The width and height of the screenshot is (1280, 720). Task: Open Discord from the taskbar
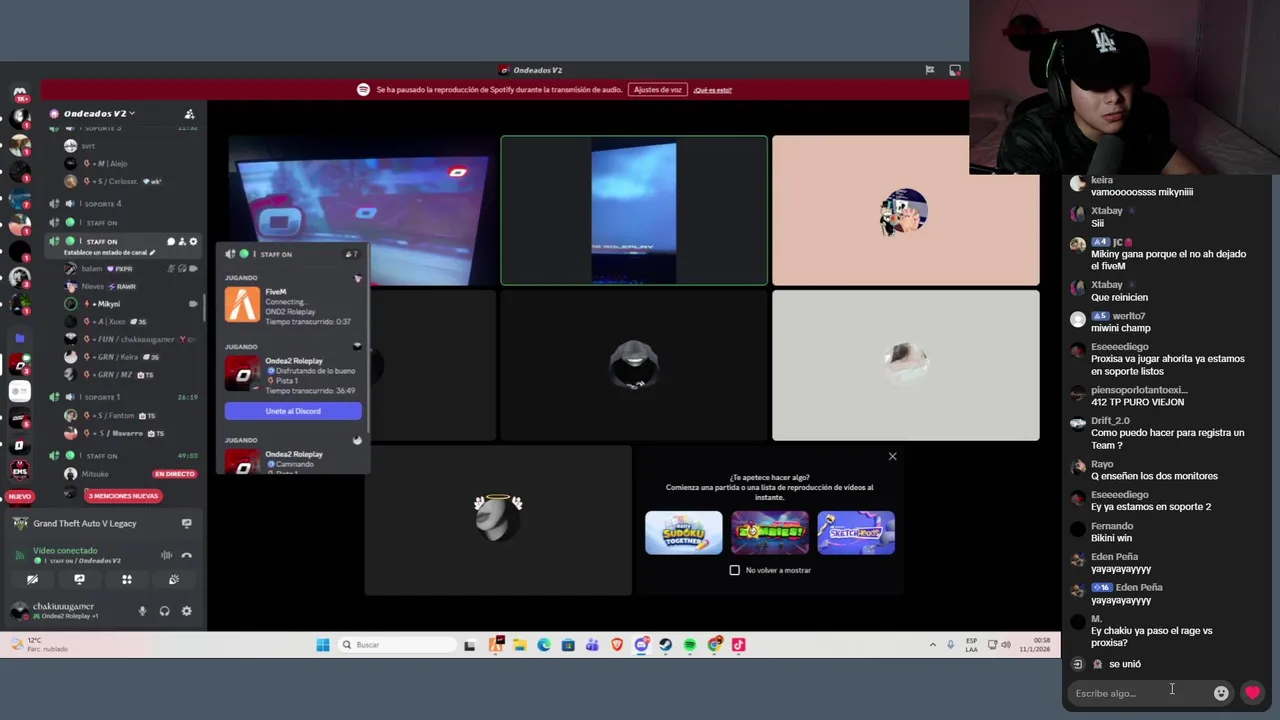pyautogui.click(x=641, y=645)
